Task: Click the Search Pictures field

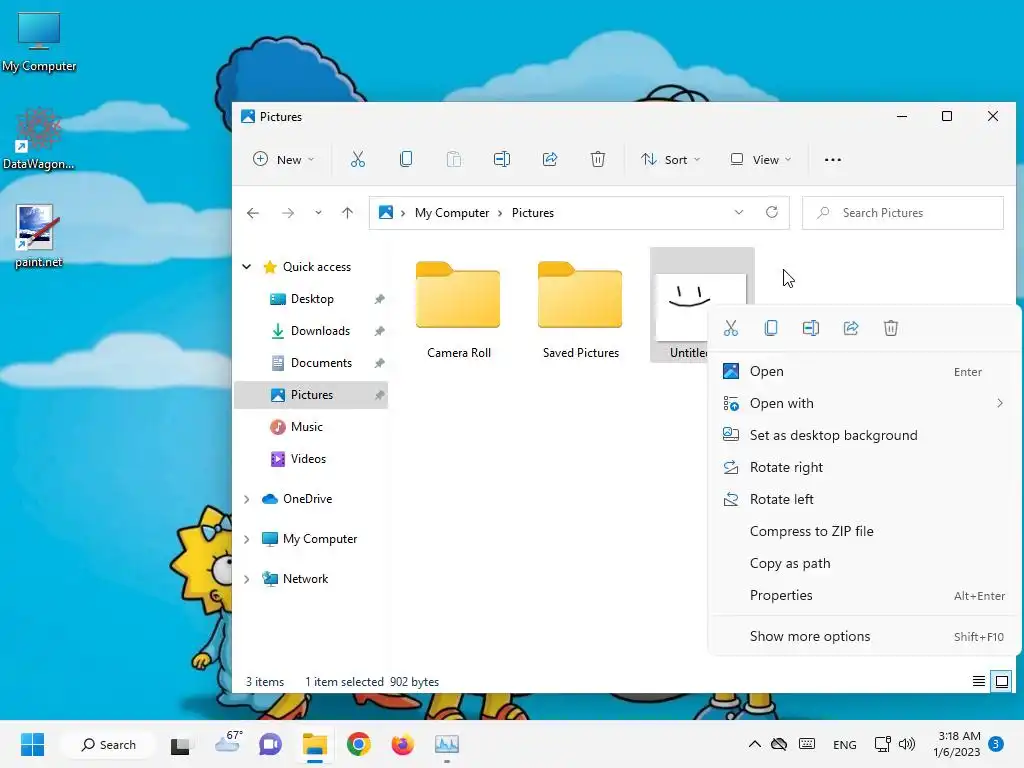Action: pos(903,213)
